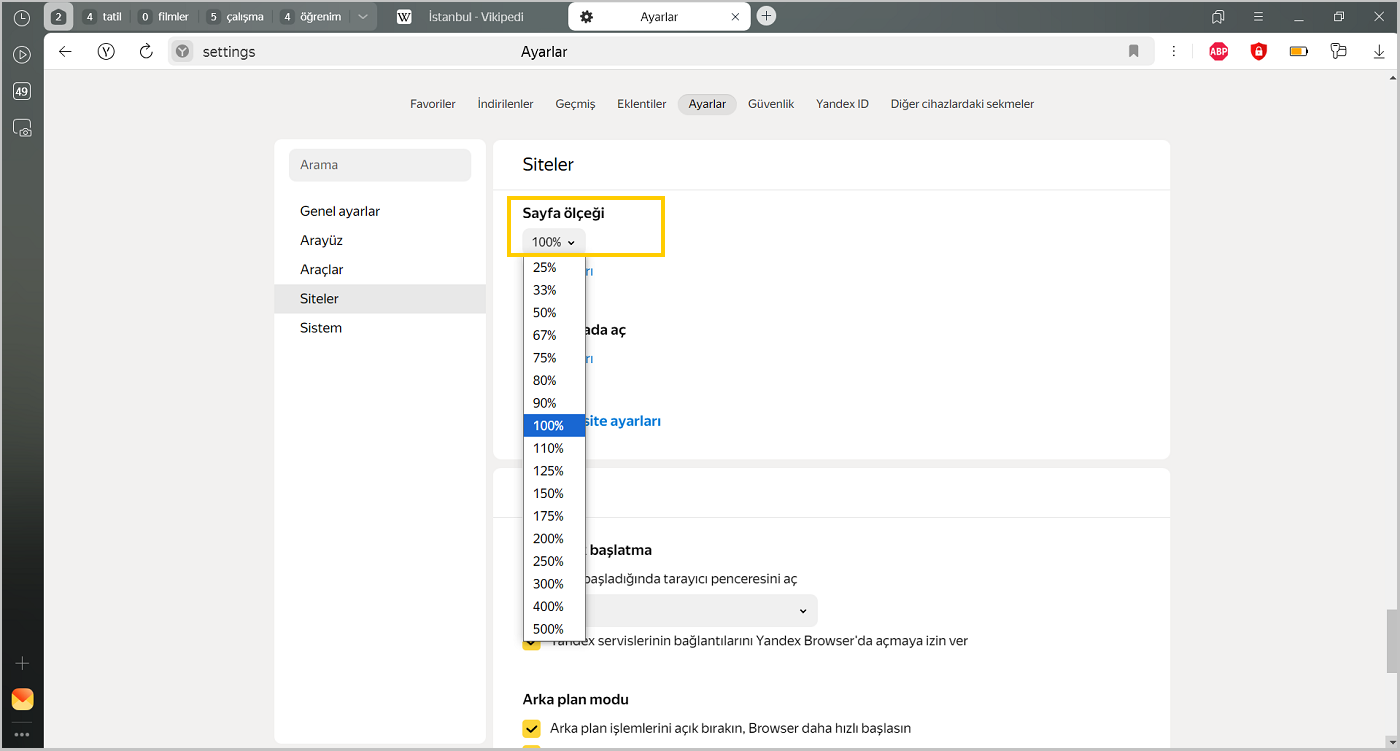Click the Arama search field in settings
The image size is (1400, 751).
point(380,165)
